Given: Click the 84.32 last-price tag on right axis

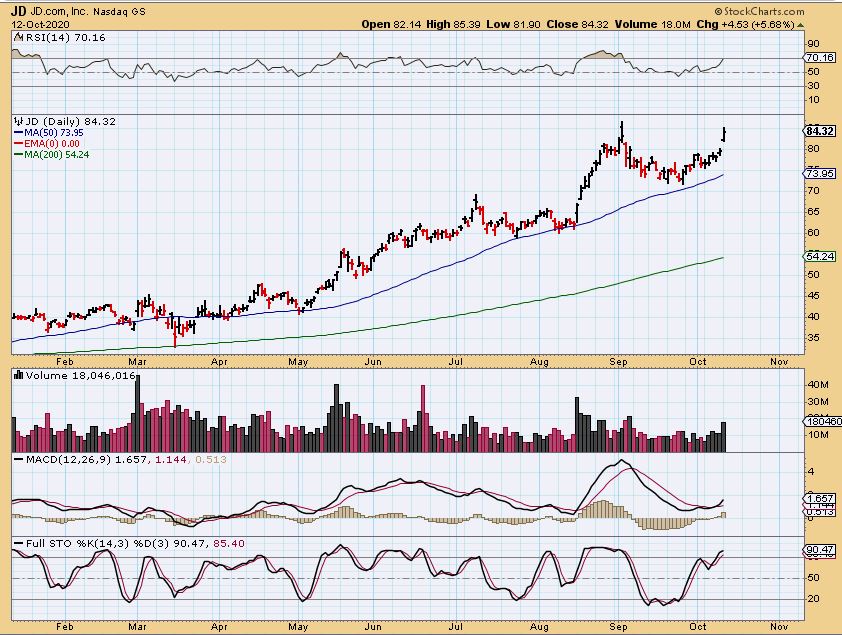Looking at the screenshot, I should (x=820, y=131).
